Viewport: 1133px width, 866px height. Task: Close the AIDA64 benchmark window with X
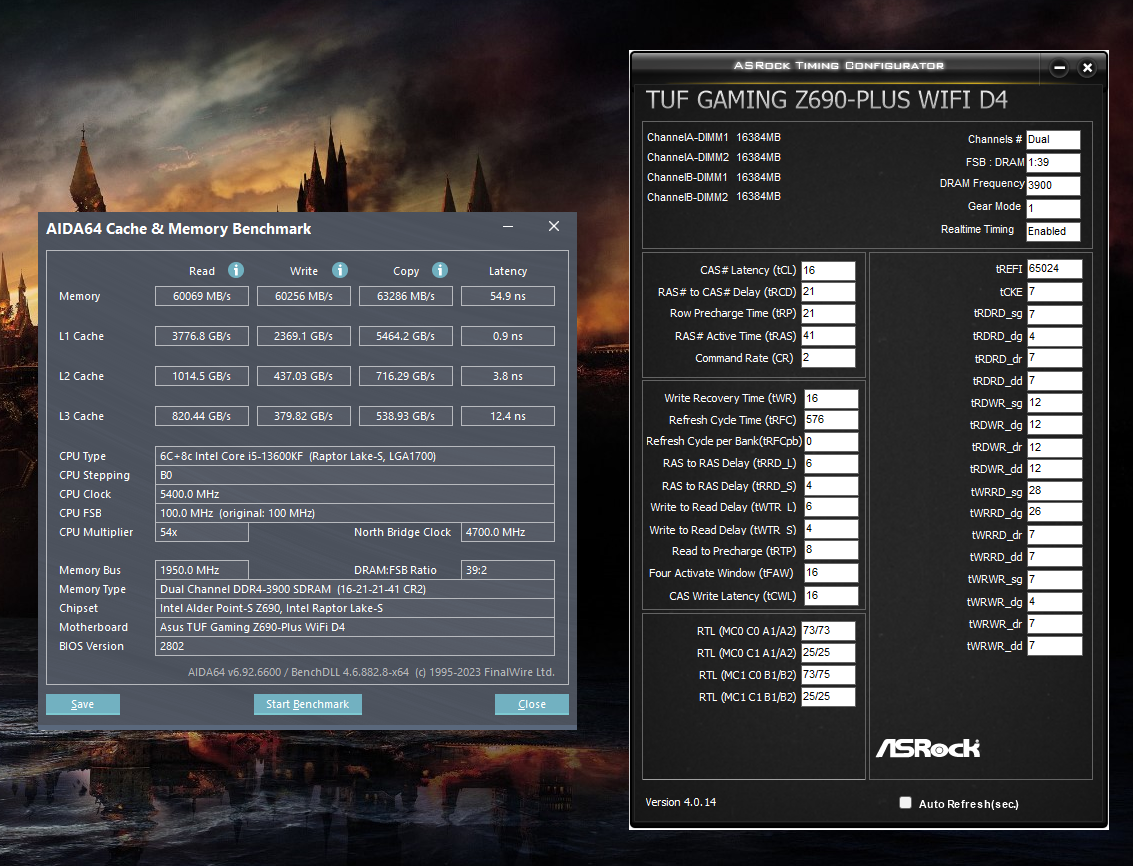tap(554, 227)
